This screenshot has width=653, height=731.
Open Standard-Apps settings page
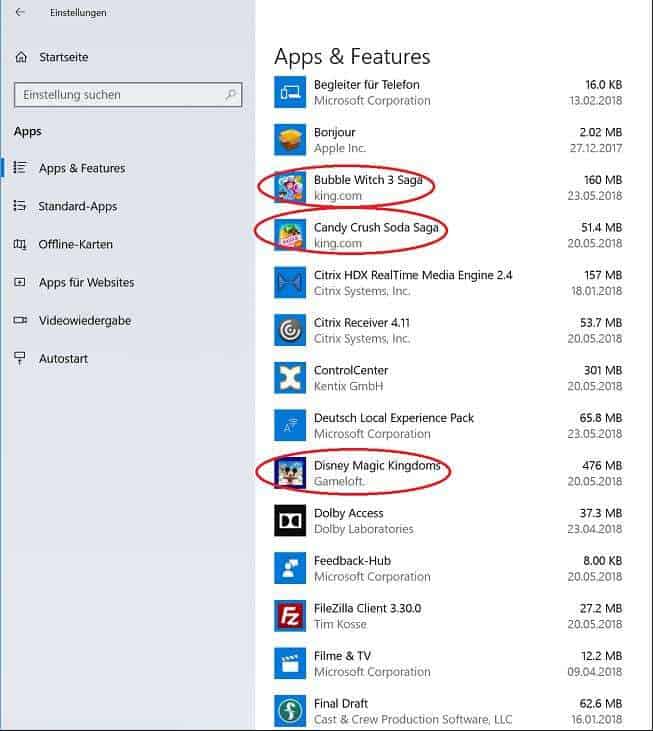click(x=77, y=206)
